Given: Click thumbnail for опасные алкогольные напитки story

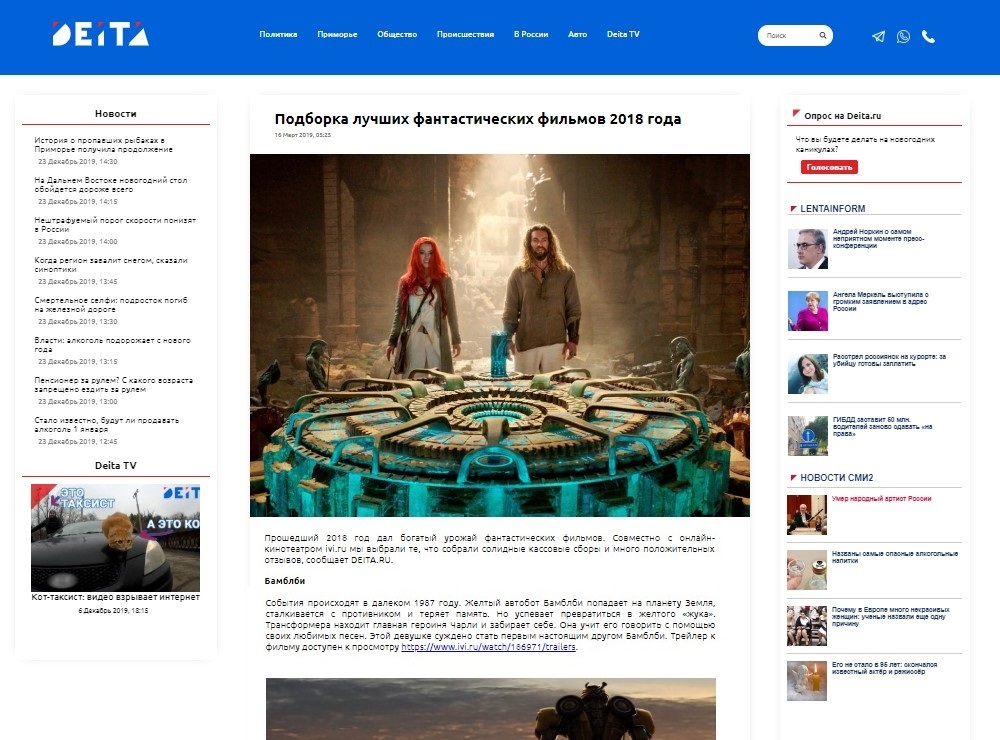Looking at the screenshot, I should [x=807, y=570].
